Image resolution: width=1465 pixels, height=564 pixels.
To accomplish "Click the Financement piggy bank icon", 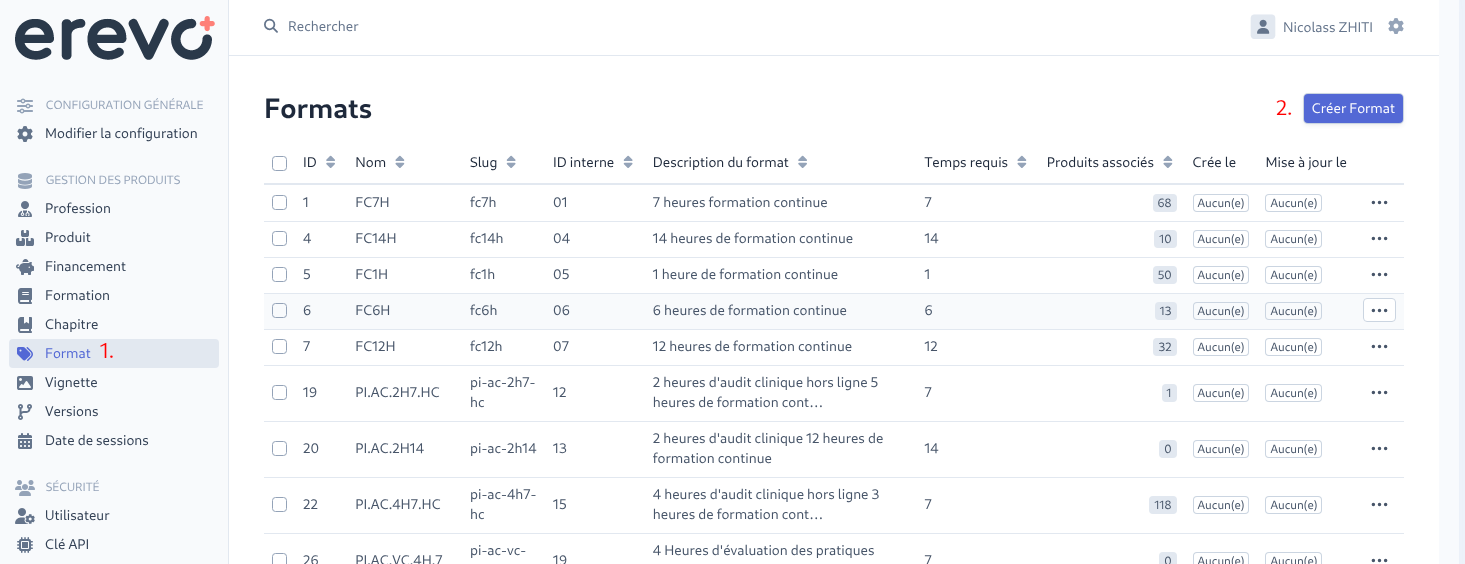I will [25, 266].
